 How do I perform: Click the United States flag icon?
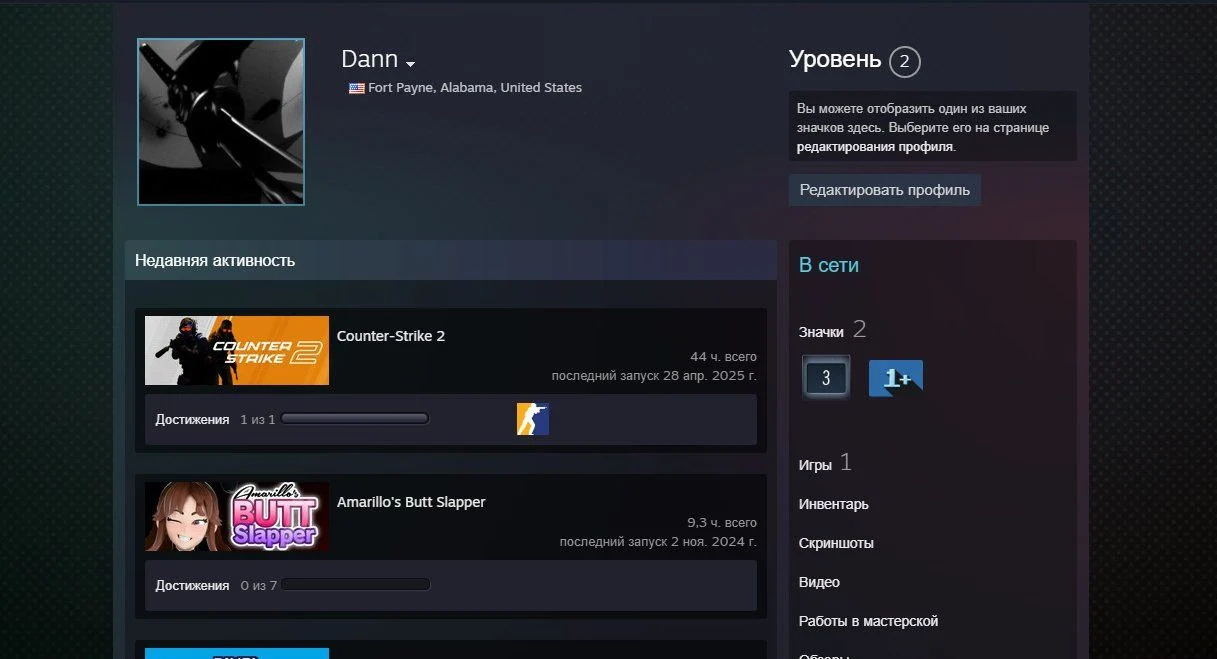click(x=356, y=88)
